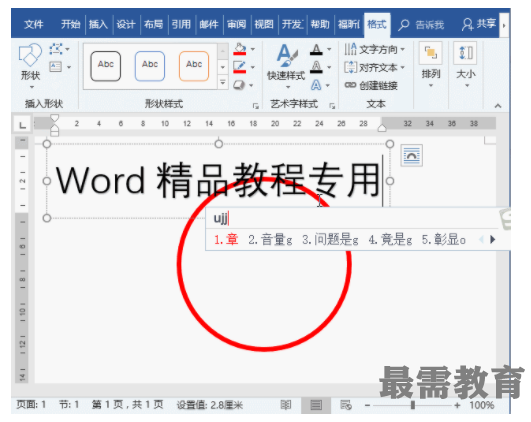Switch to the Home tab
This screenshot has height=422, width=531.
click(70, 24)
